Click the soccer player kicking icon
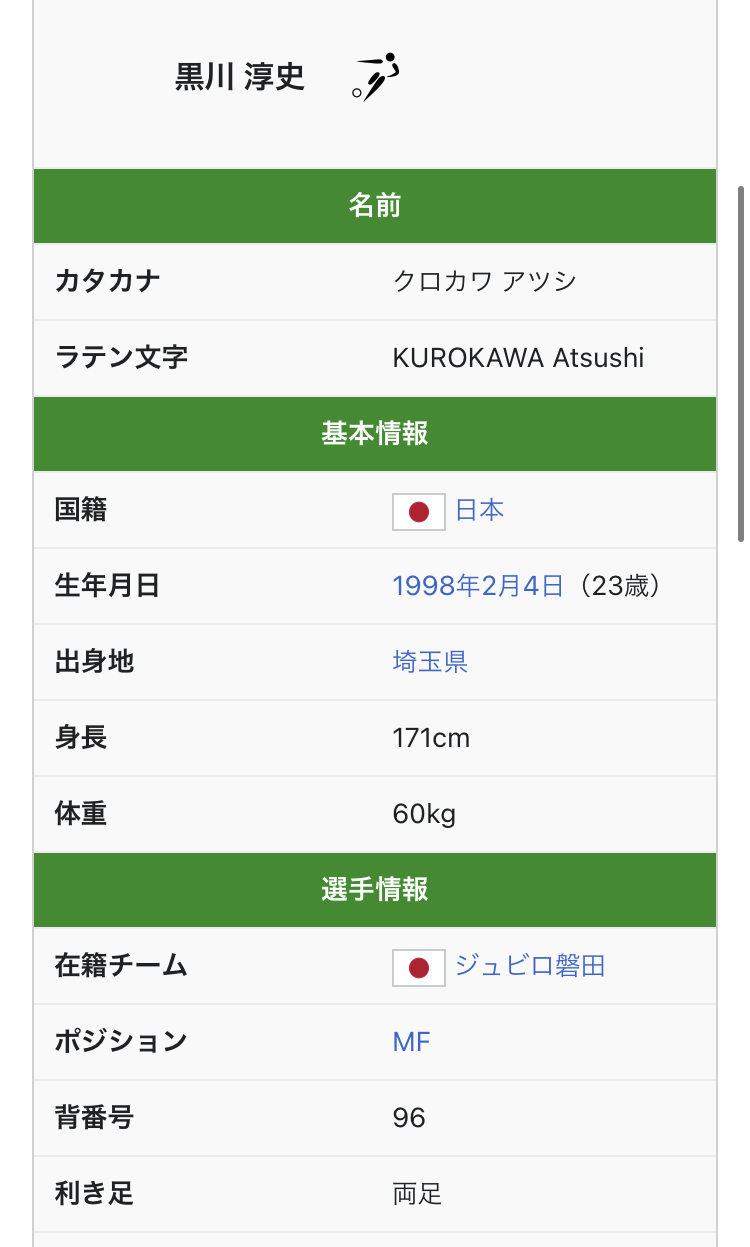Image resolution: width=750 pixels, height=1247 pixels. click(x=375, y=77)
